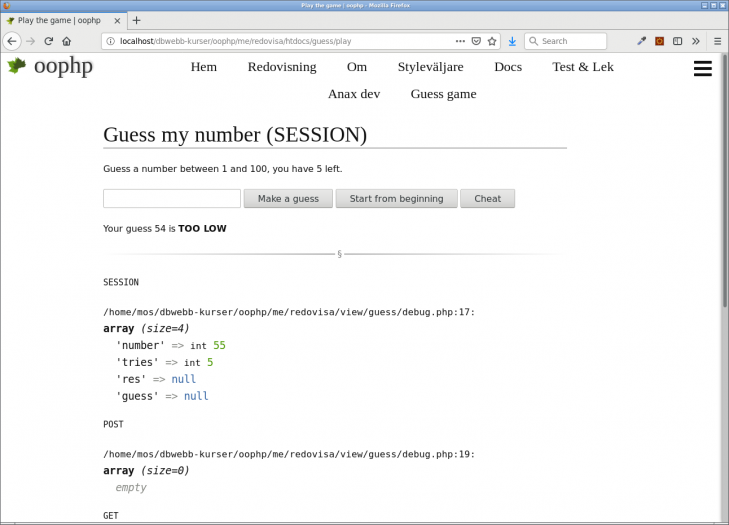Image resolution: width=729 pixels, height=525 pixels.
Task: Open the site hamburger menu icon
Action: point(702,68)
